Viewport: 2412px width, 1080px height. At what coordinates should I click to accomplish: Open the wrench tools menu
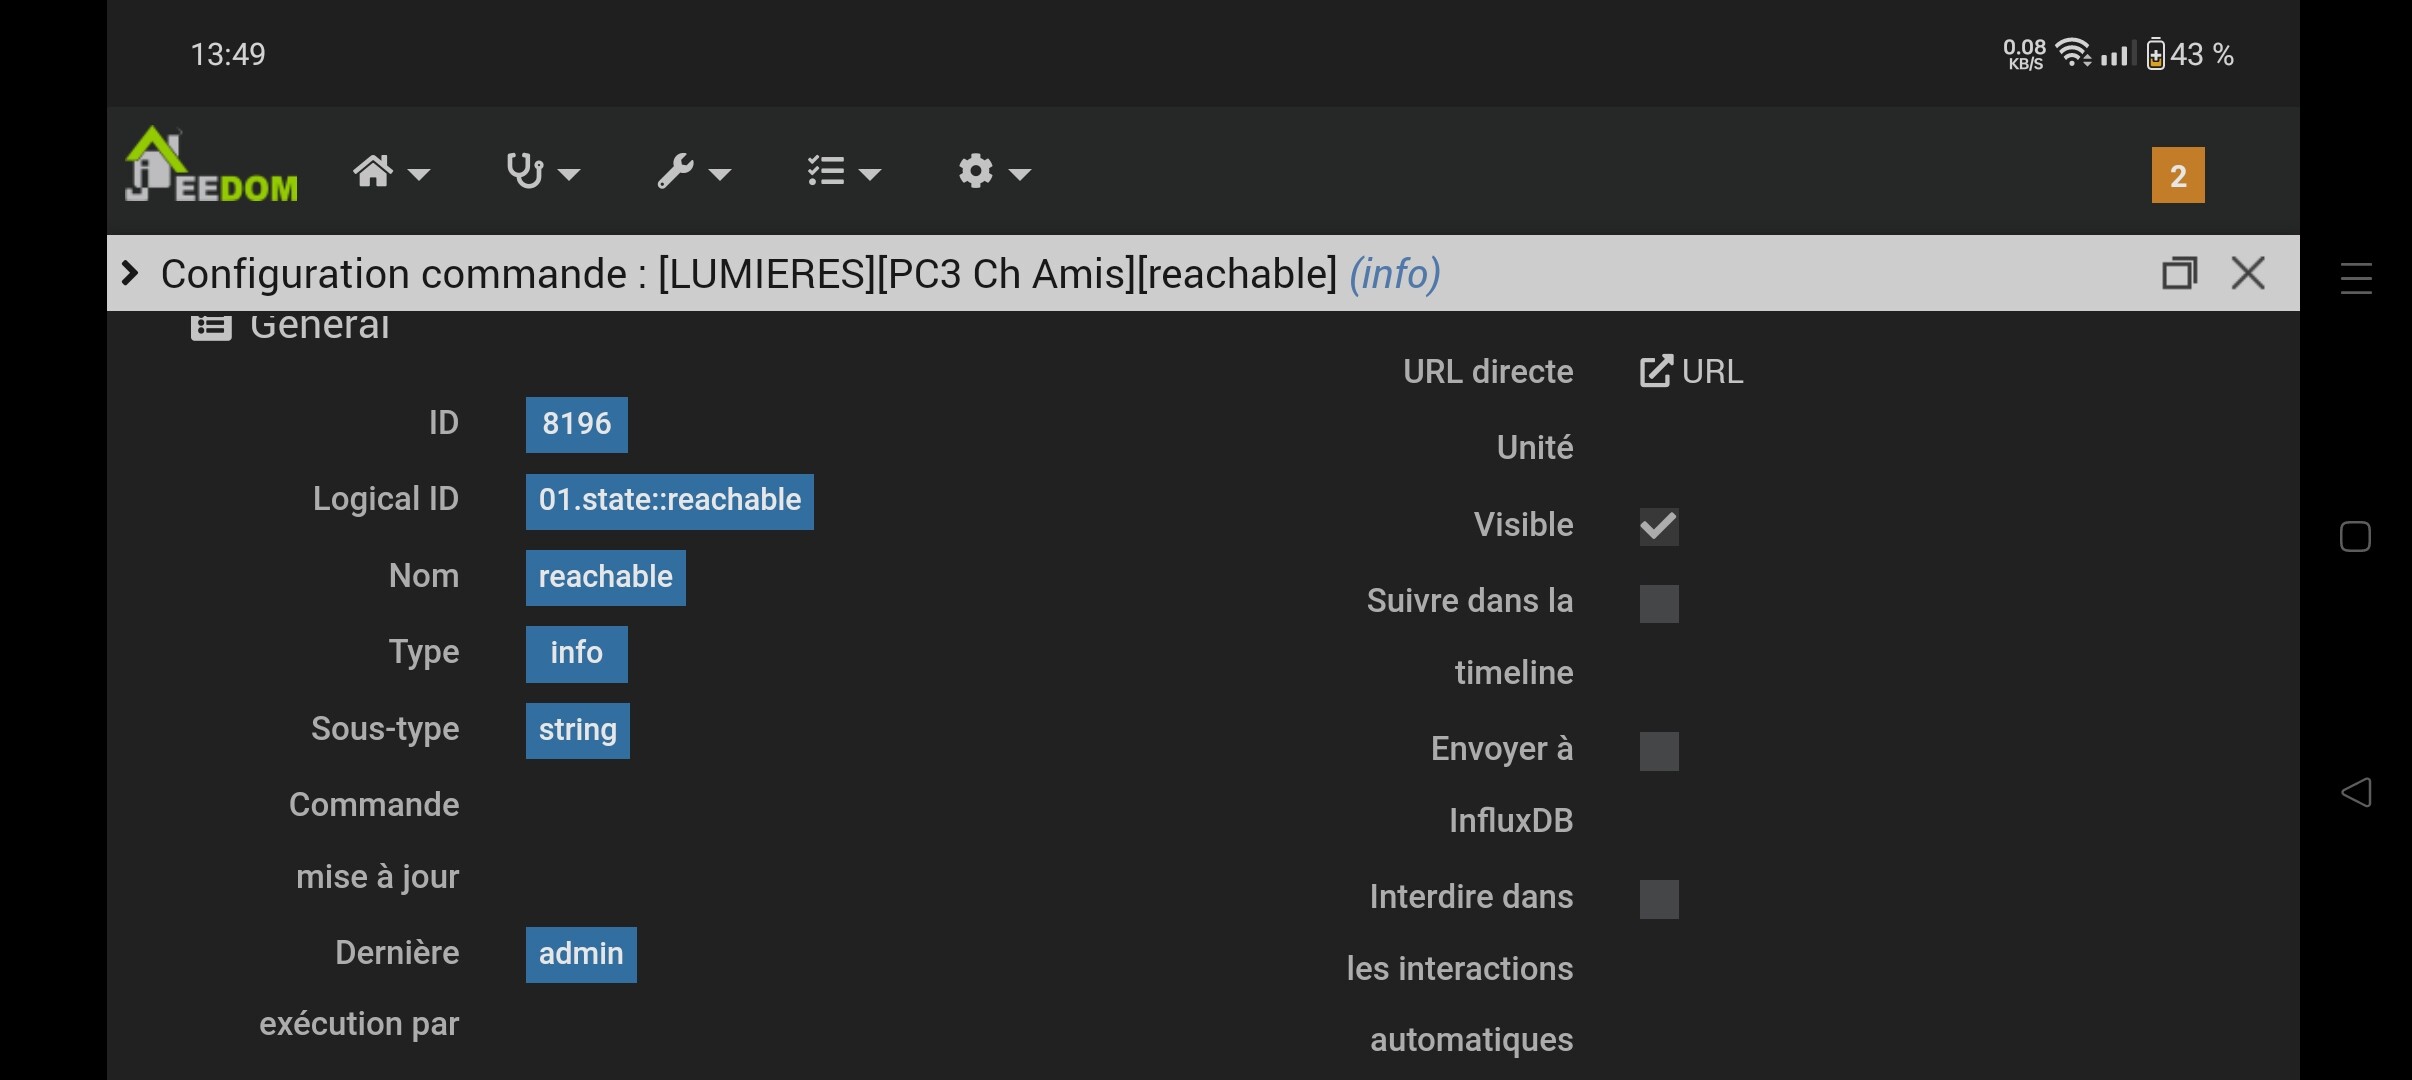tap(692, 172)
